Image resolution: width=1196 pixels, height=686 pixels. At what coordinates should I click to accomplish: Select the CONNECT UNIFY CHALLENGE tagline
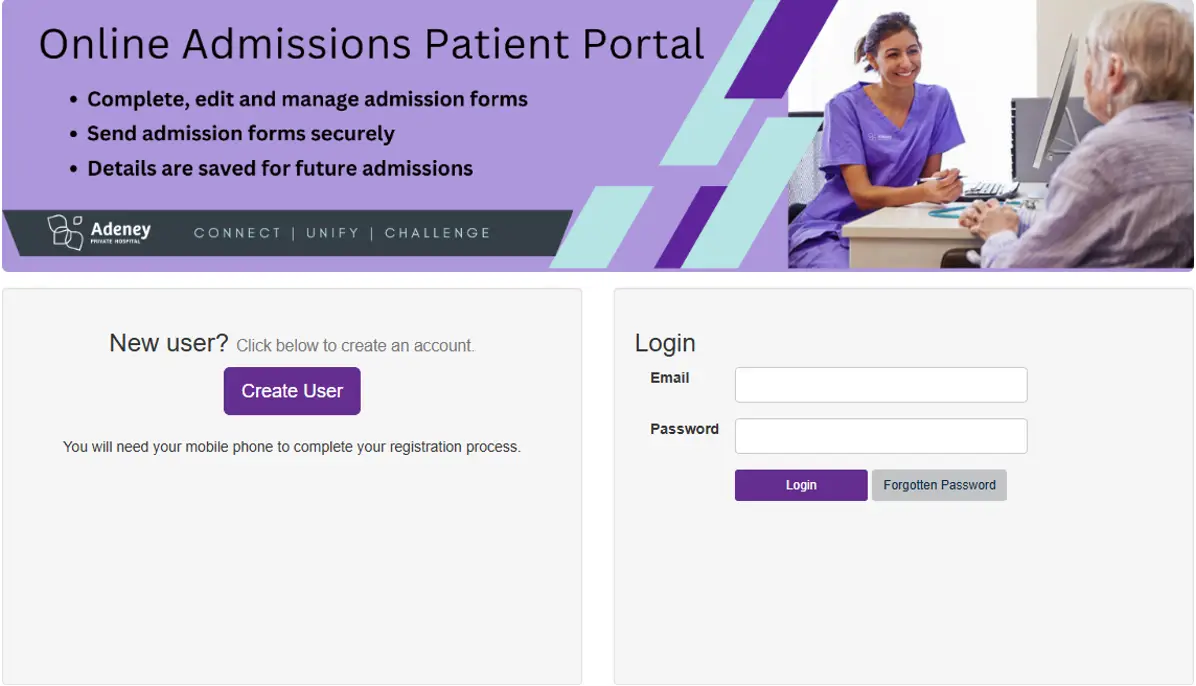(x=340, y=232)
